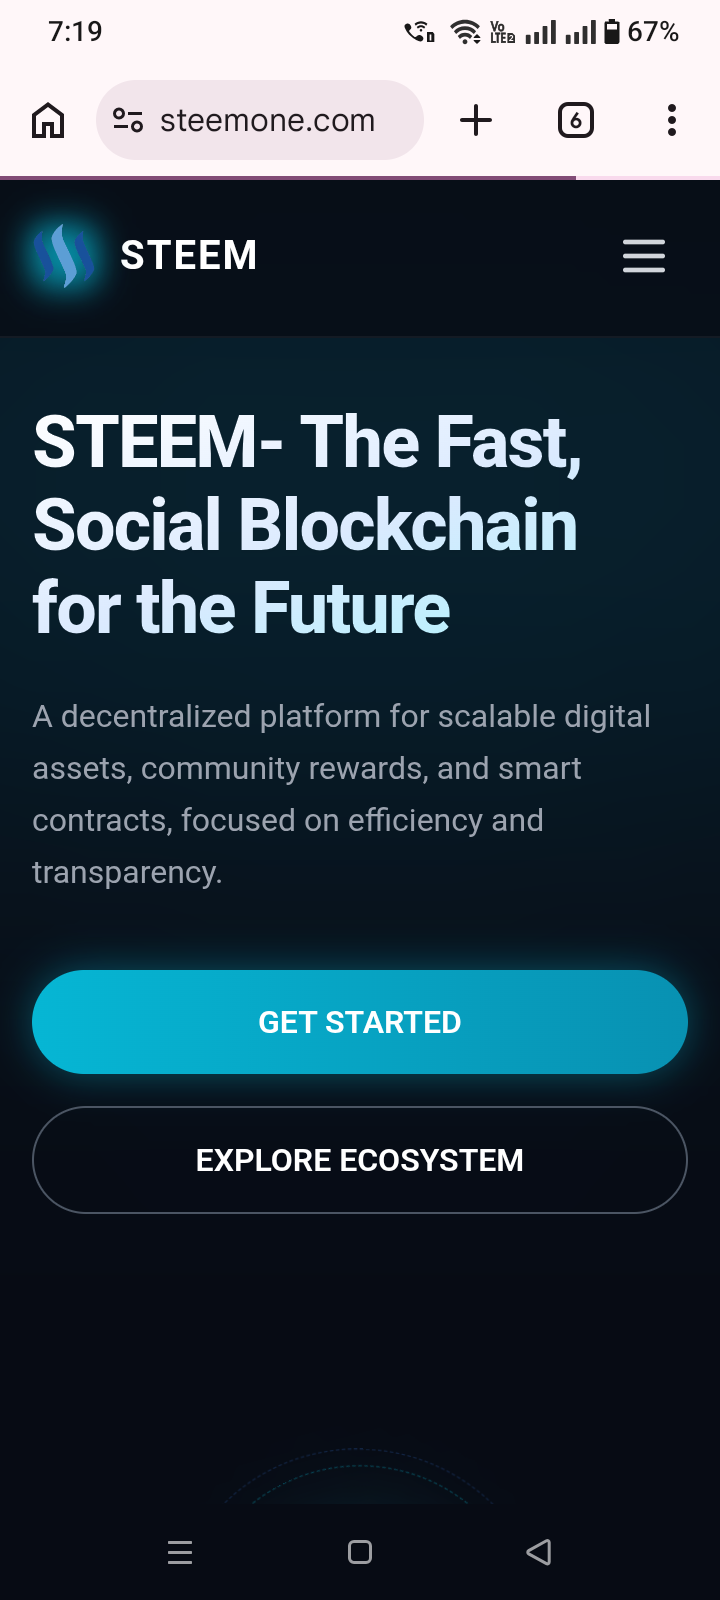Tap the Android back triangle button

pyautogui.click(x=539, y=1552)
